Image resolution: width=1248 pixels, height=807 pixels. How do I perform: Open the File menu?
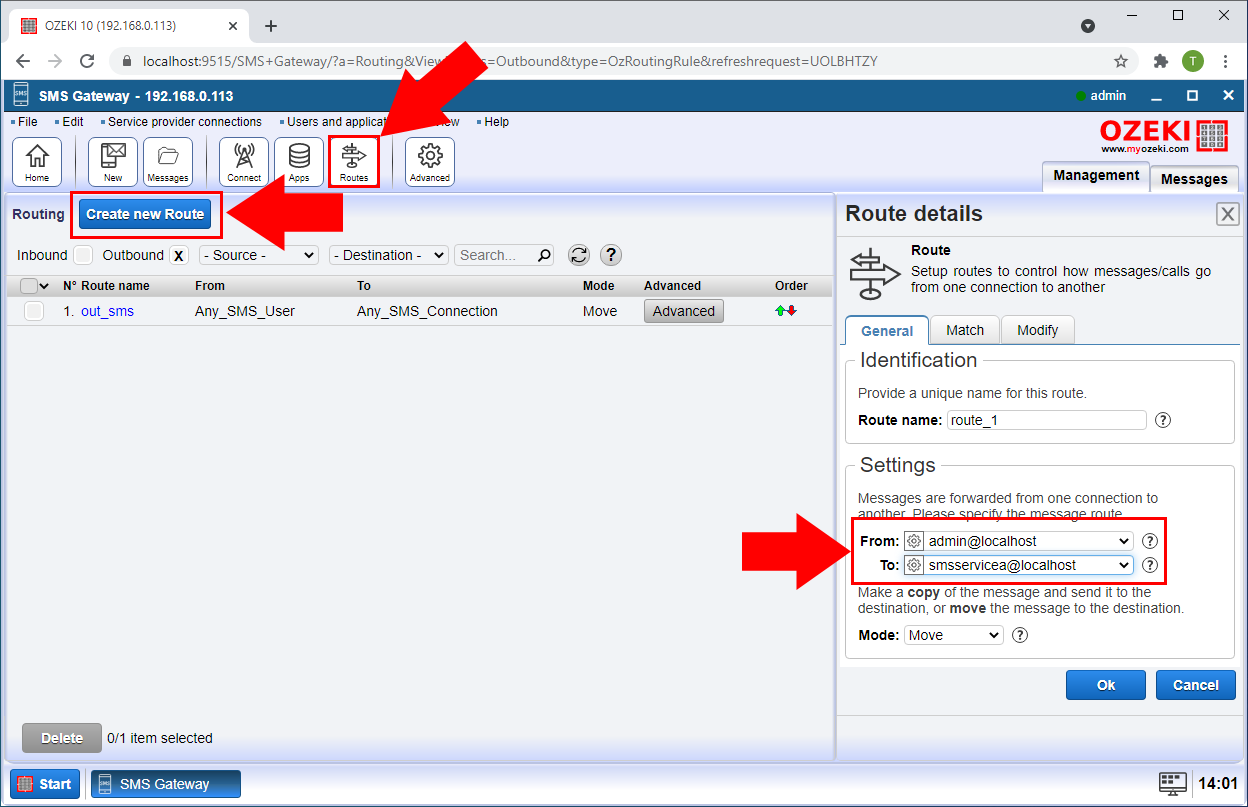(x=27, y=122)
